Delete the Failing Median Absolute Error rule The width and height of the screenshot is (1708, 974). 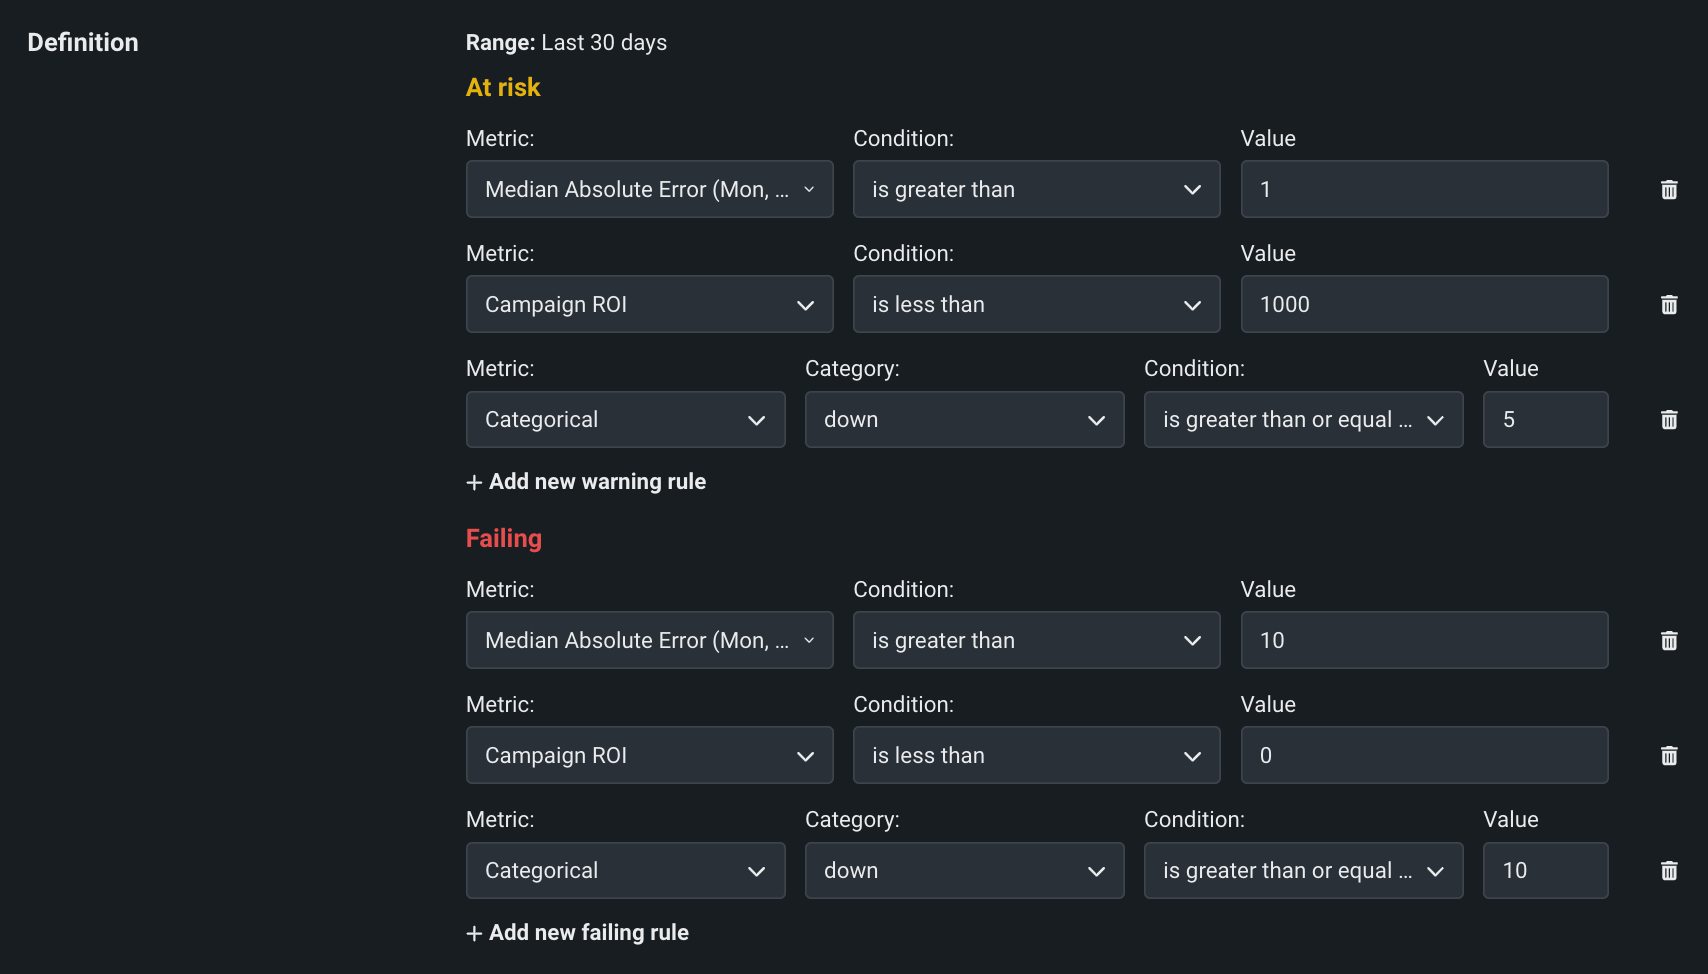point(1668,641)
